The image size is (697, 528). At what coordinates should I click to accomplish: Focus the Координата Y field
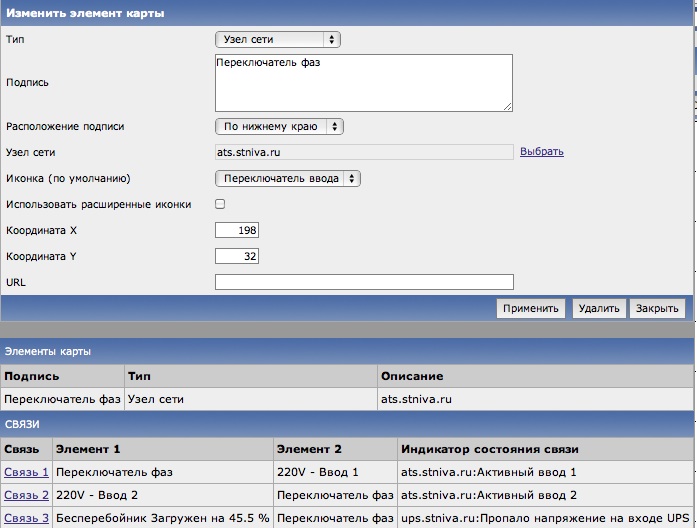(237, 256)
